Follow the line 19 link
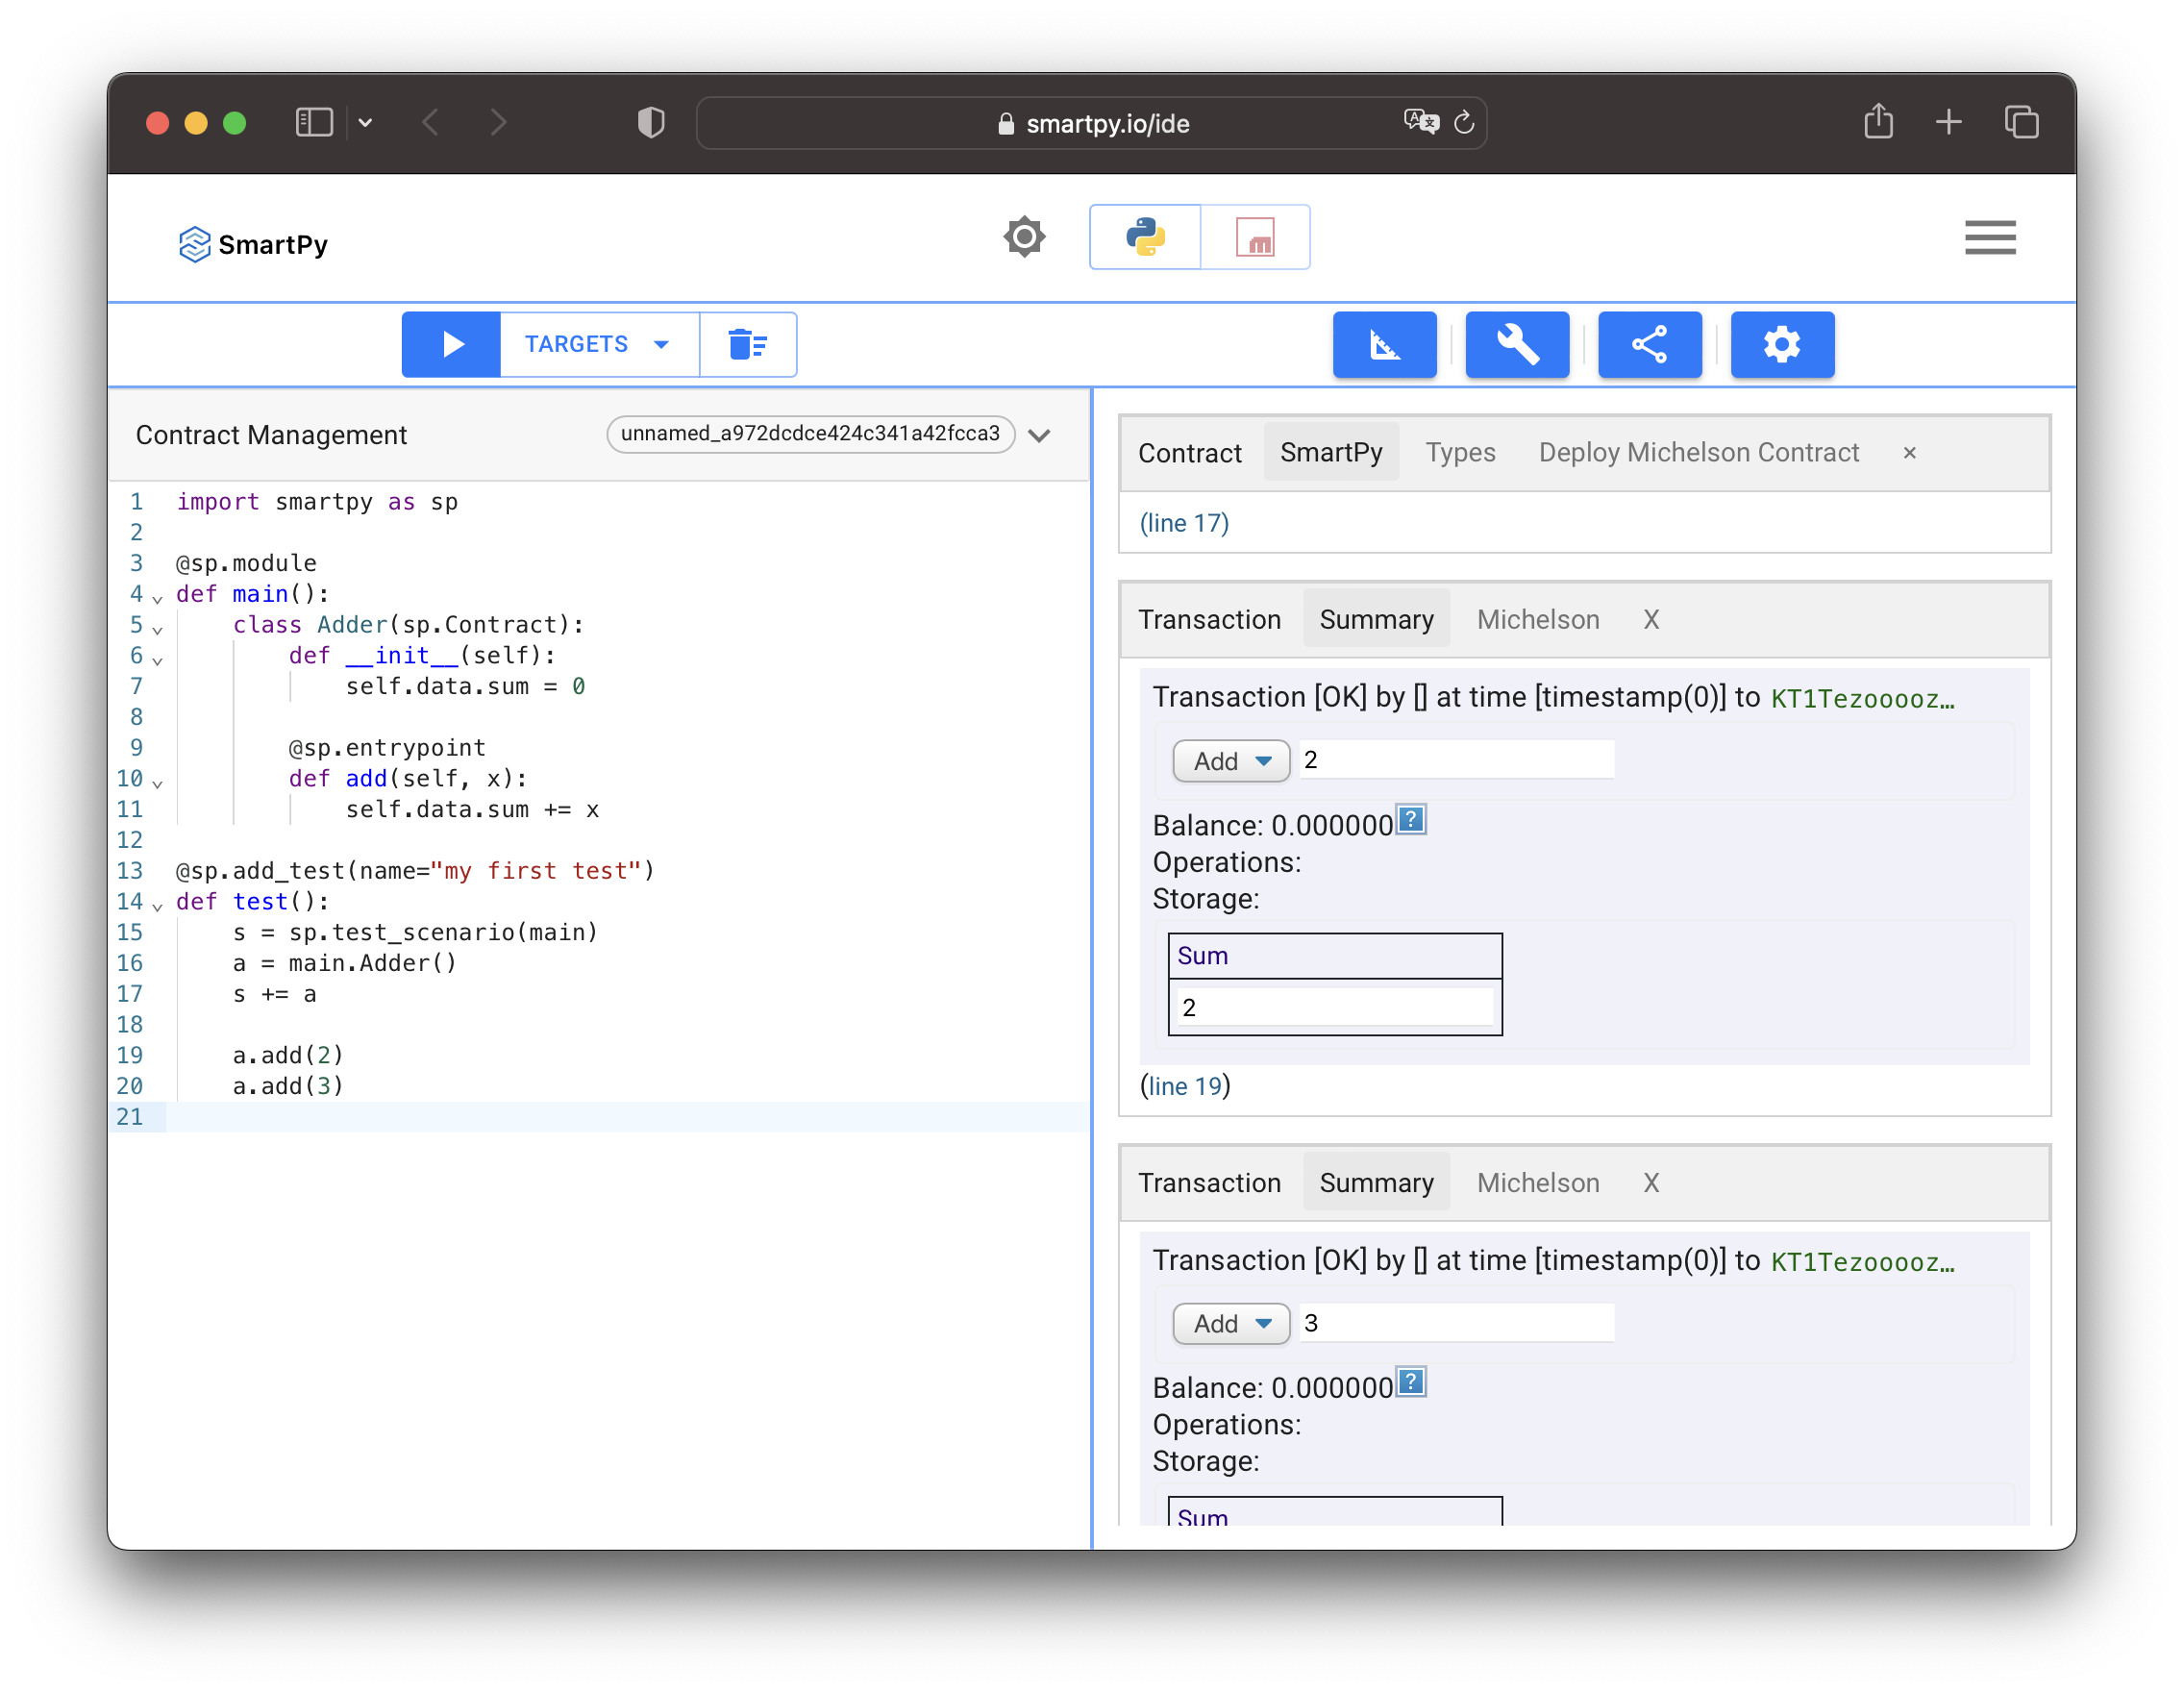This screenshot has width=2184, height=1692. click(x=1185, y=1086)
